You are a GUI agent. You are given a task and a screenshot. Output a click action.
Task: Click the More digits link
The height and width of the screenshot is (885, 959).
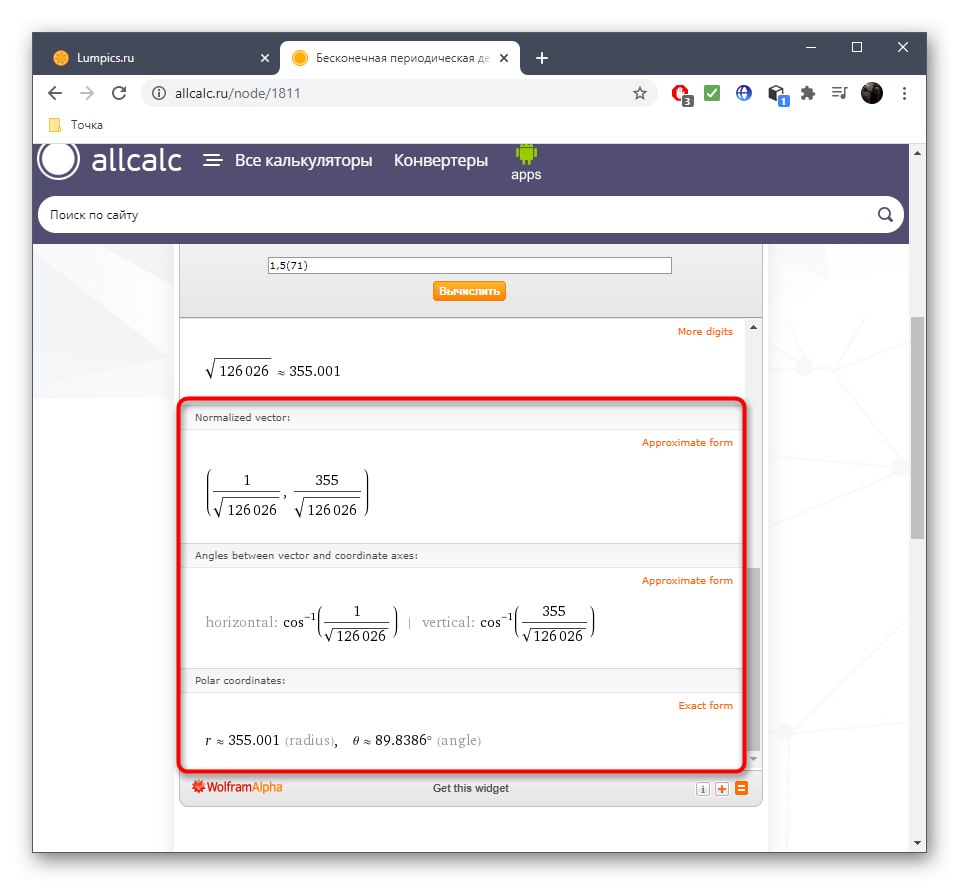click(704, 331)
